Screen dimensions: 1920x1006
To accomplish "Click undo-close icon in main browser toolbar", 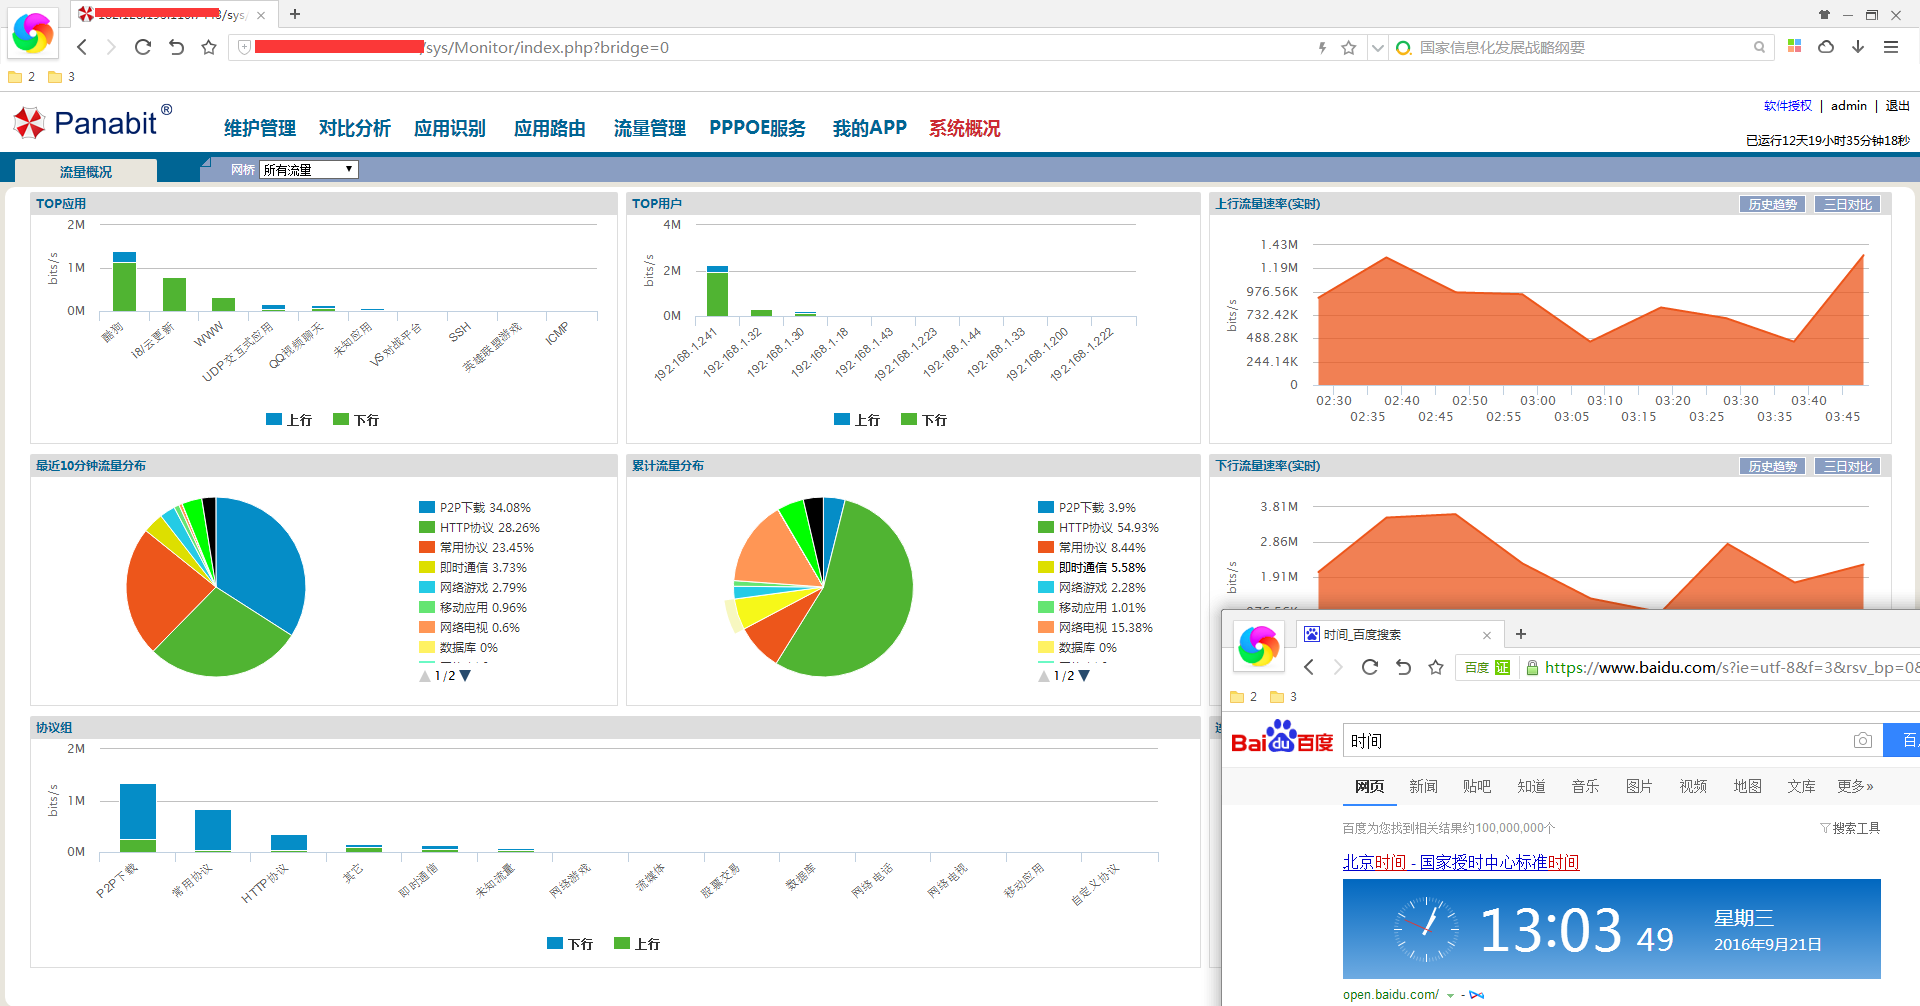I will pos(176,47).
